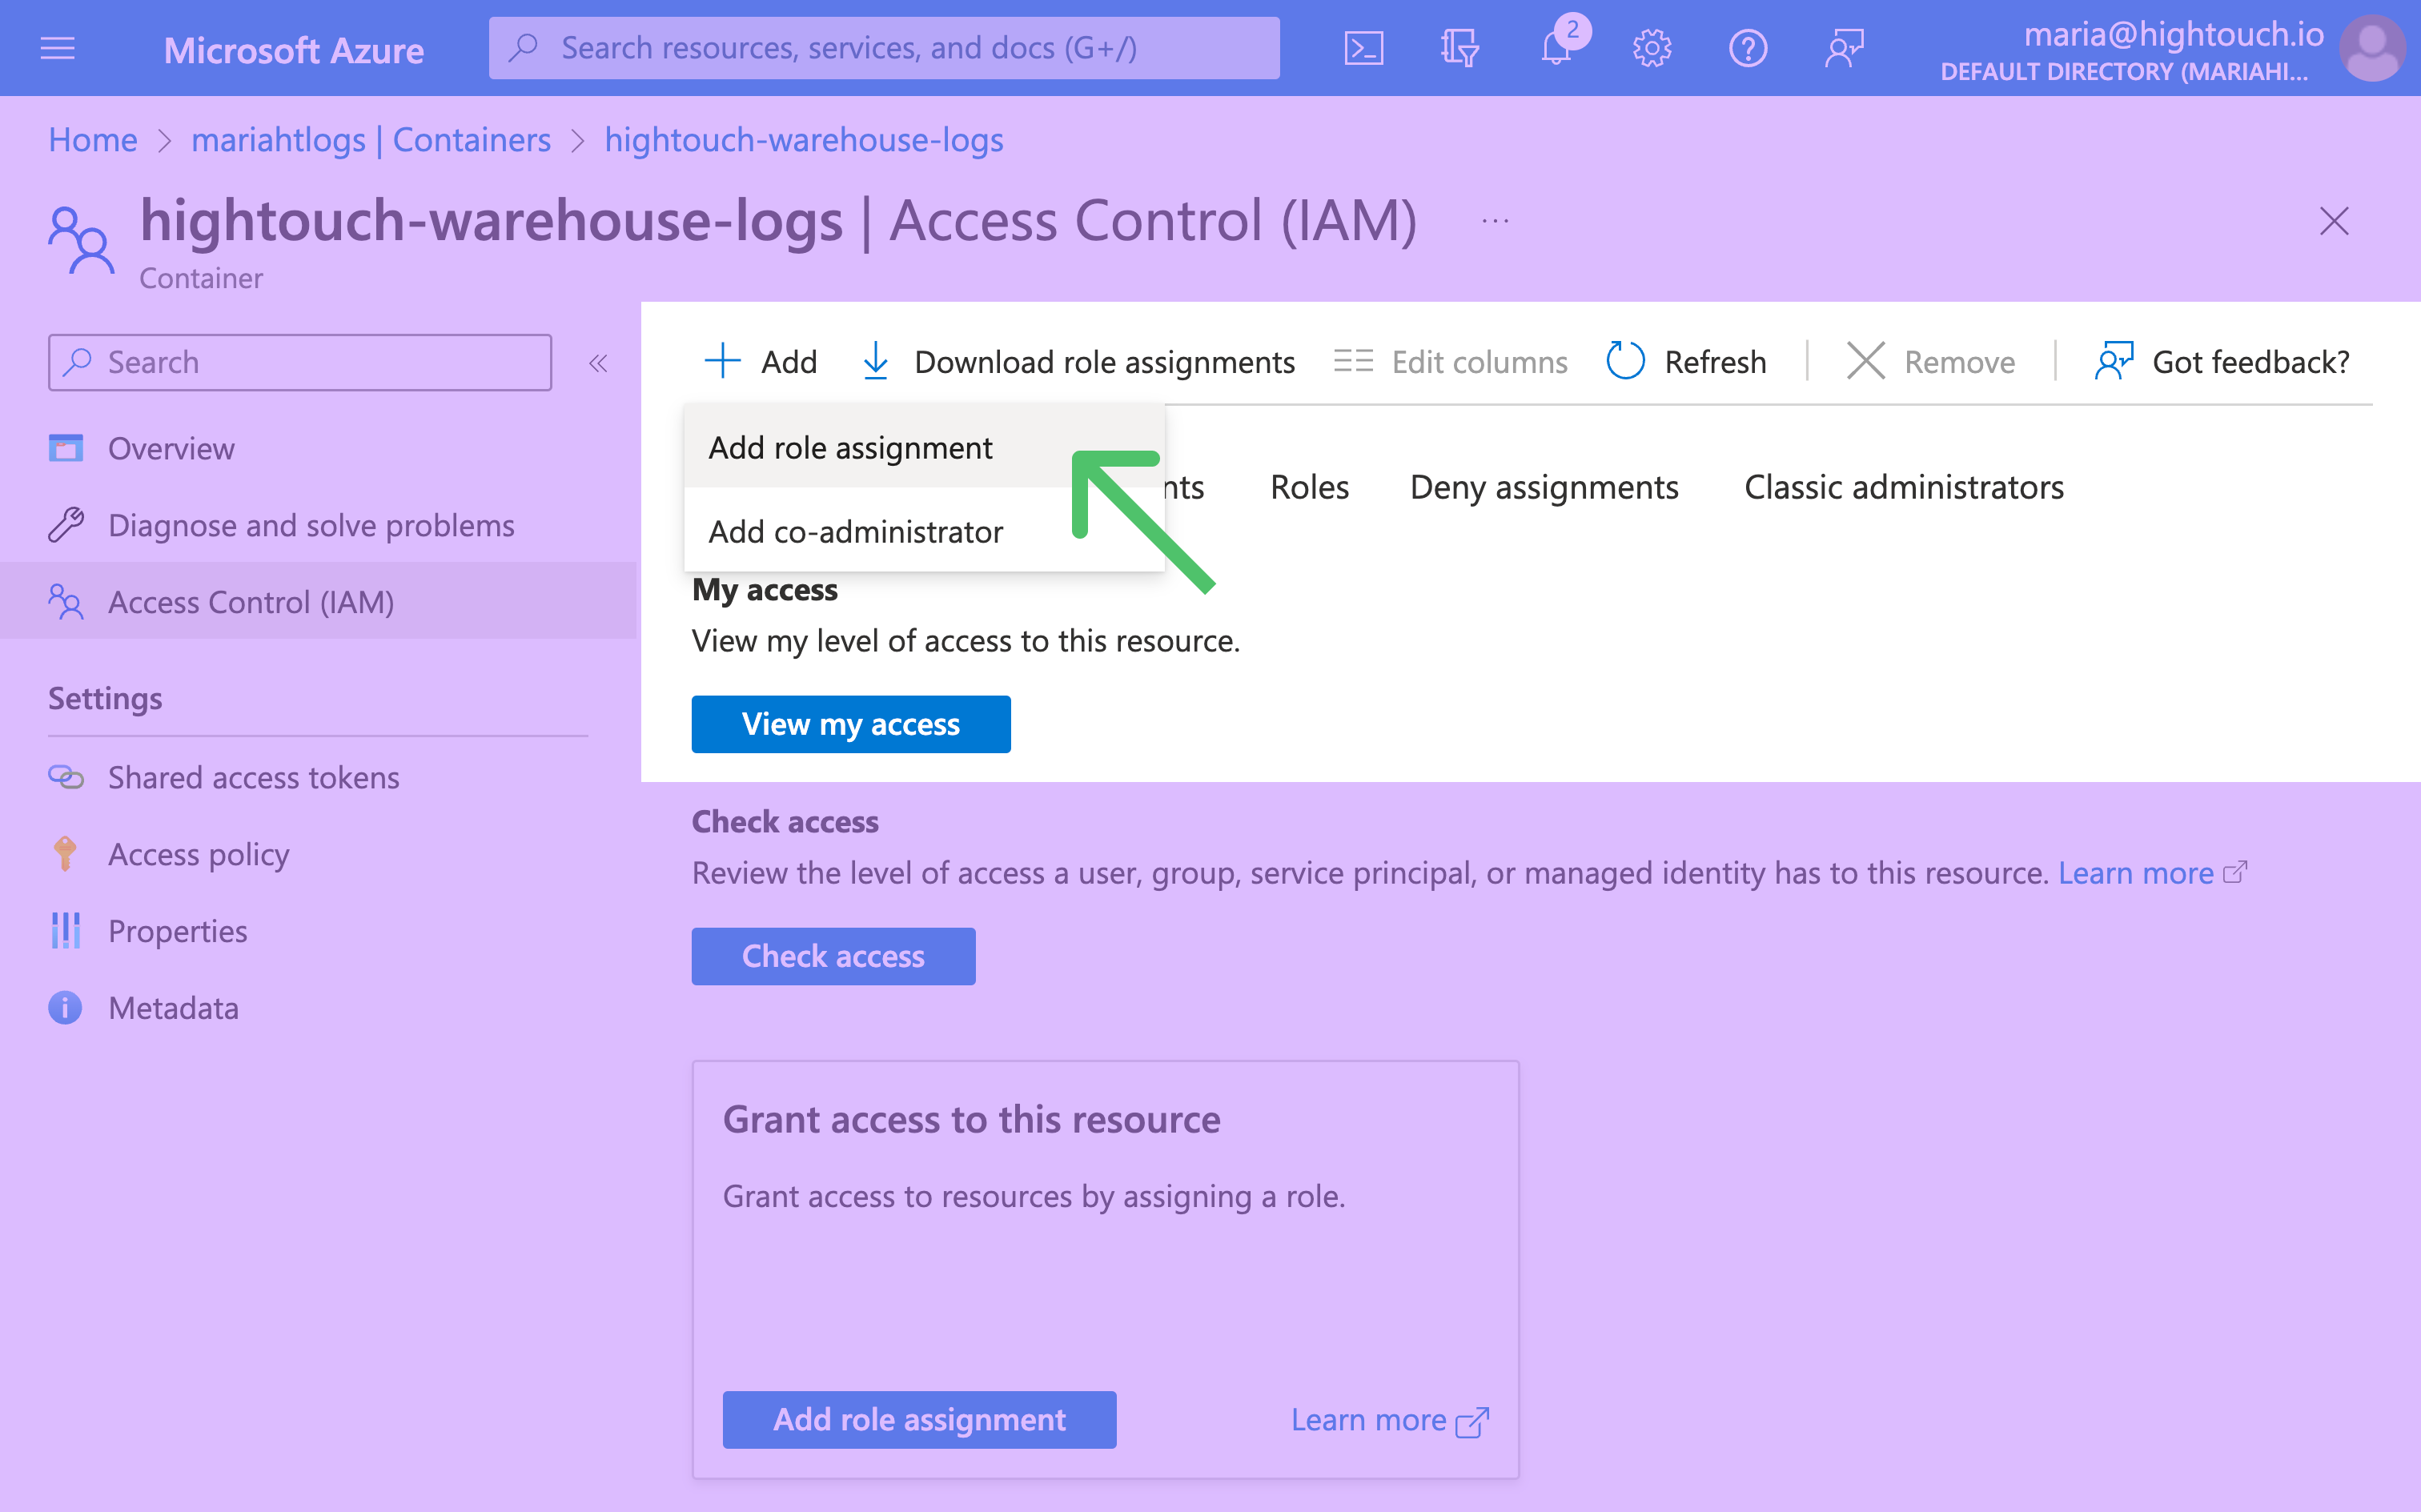This screenshot has width=2421, height=1512.
Task: Open Learn more link under Check access
Action: [x=2152, y=873]
